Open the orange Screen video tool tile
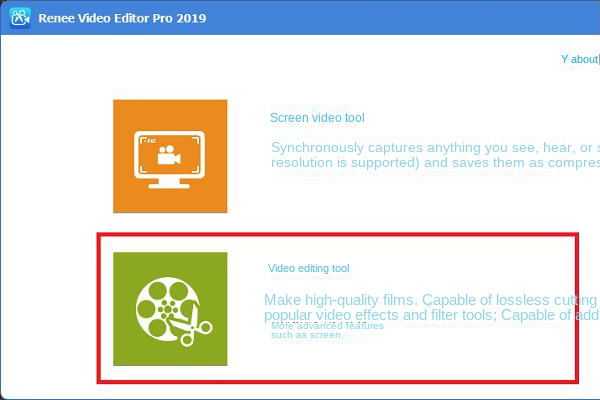 click(170, 156)
